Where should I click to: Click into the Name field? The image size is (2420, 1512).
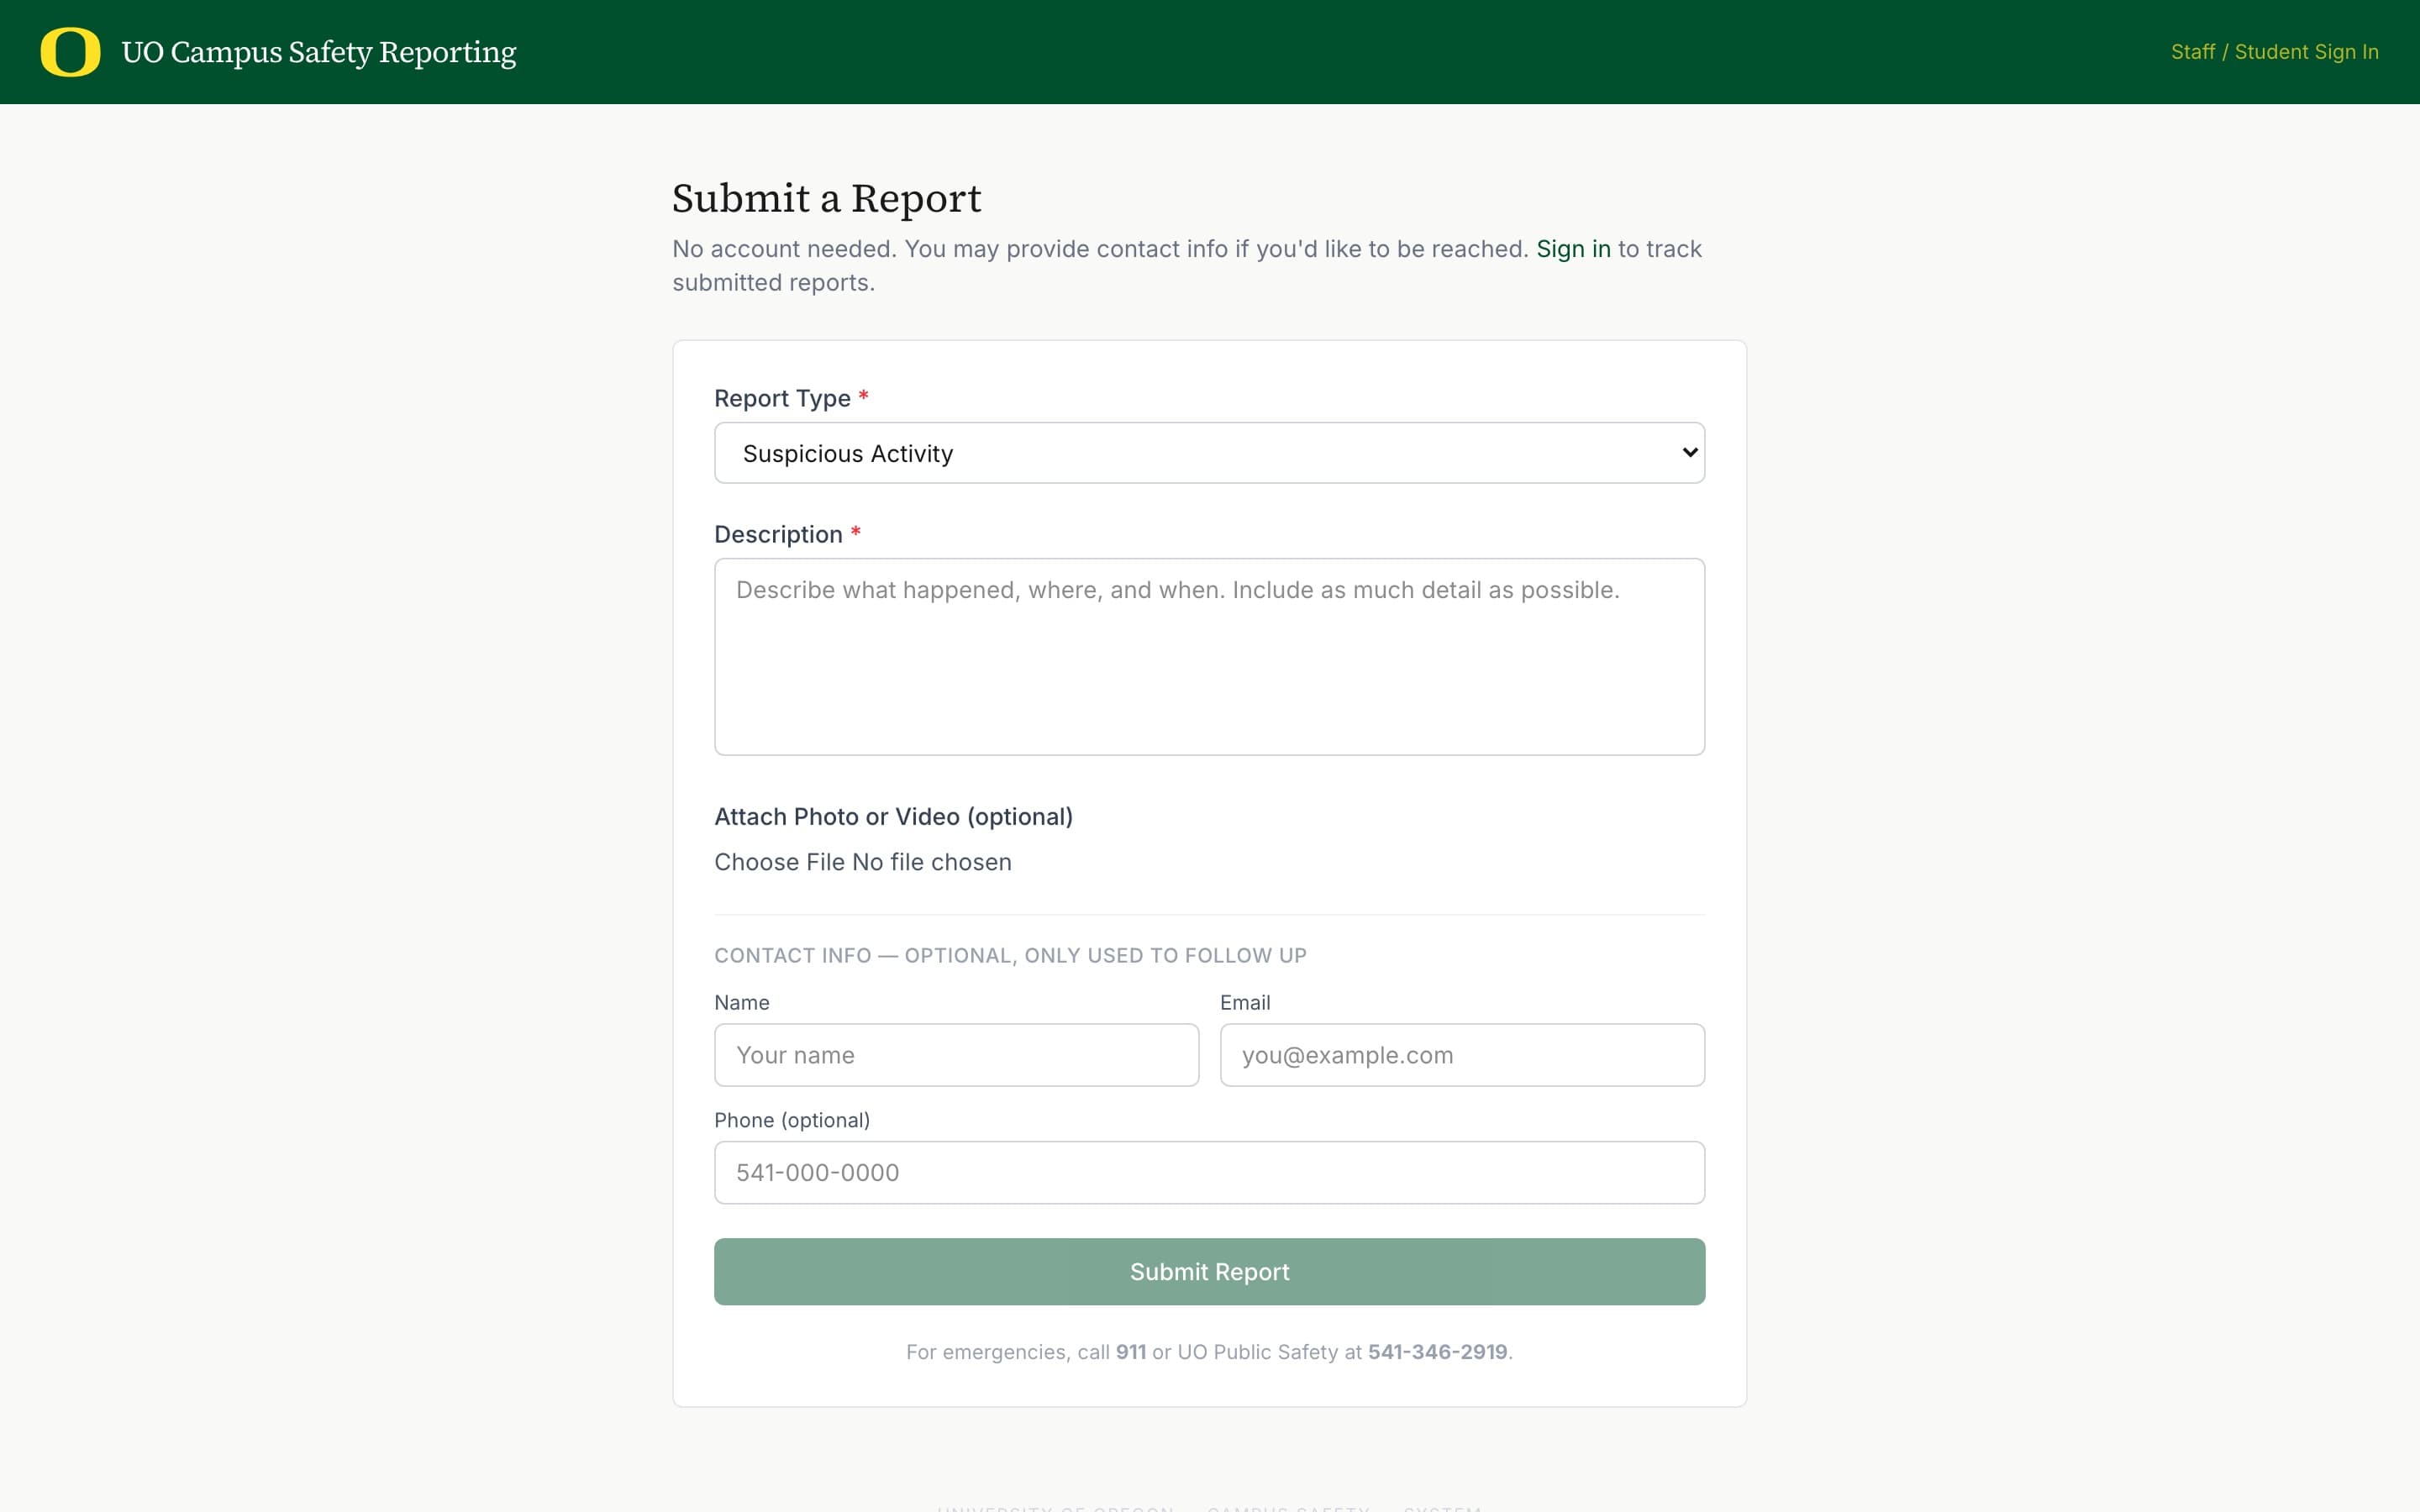pos(956,1055)
